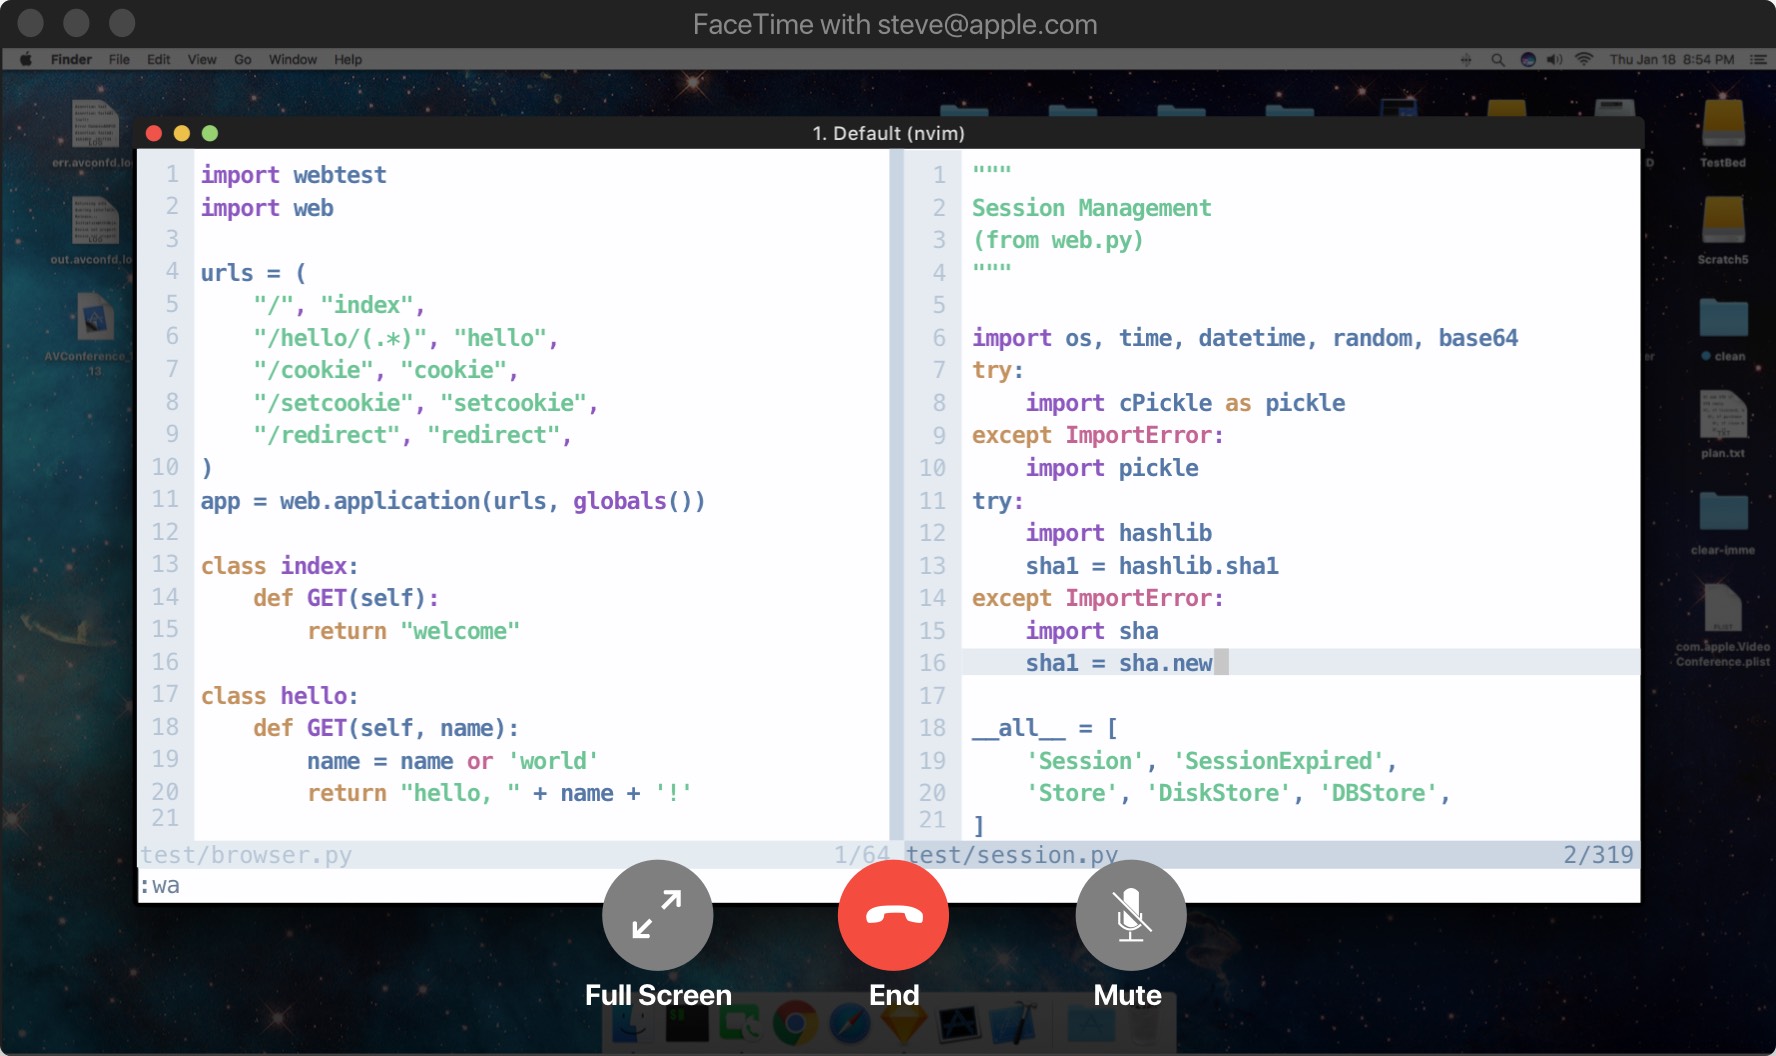Open the blue folder stack in the Dock

(x=1090, y=1025)
